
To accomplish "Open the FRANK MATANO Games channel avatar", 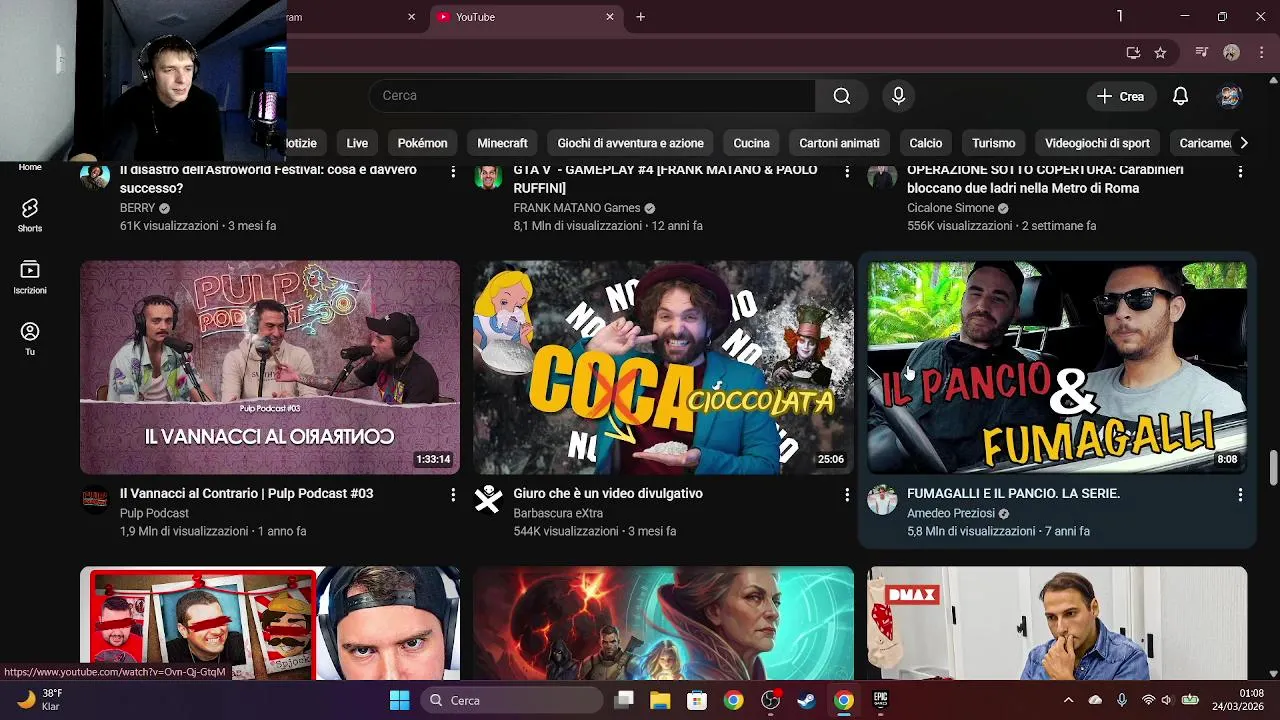I will pos(488,177).
